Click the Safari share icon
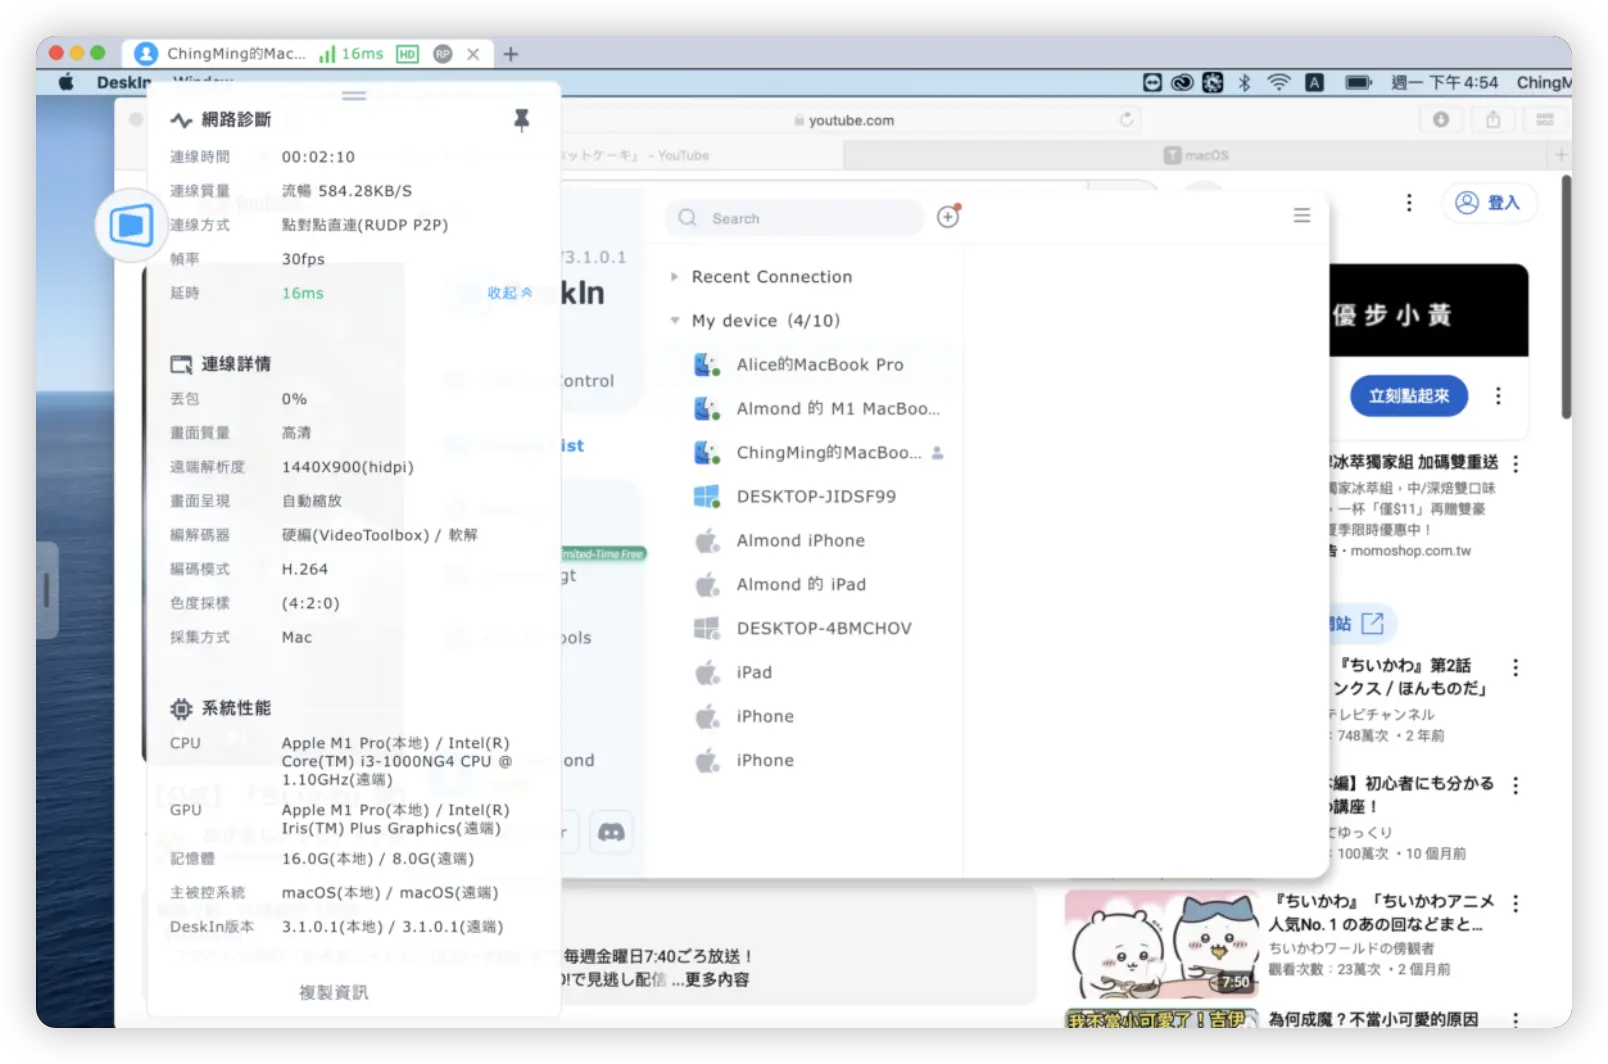This screenshot has height=1064, width=1608. coord(1493,120)
